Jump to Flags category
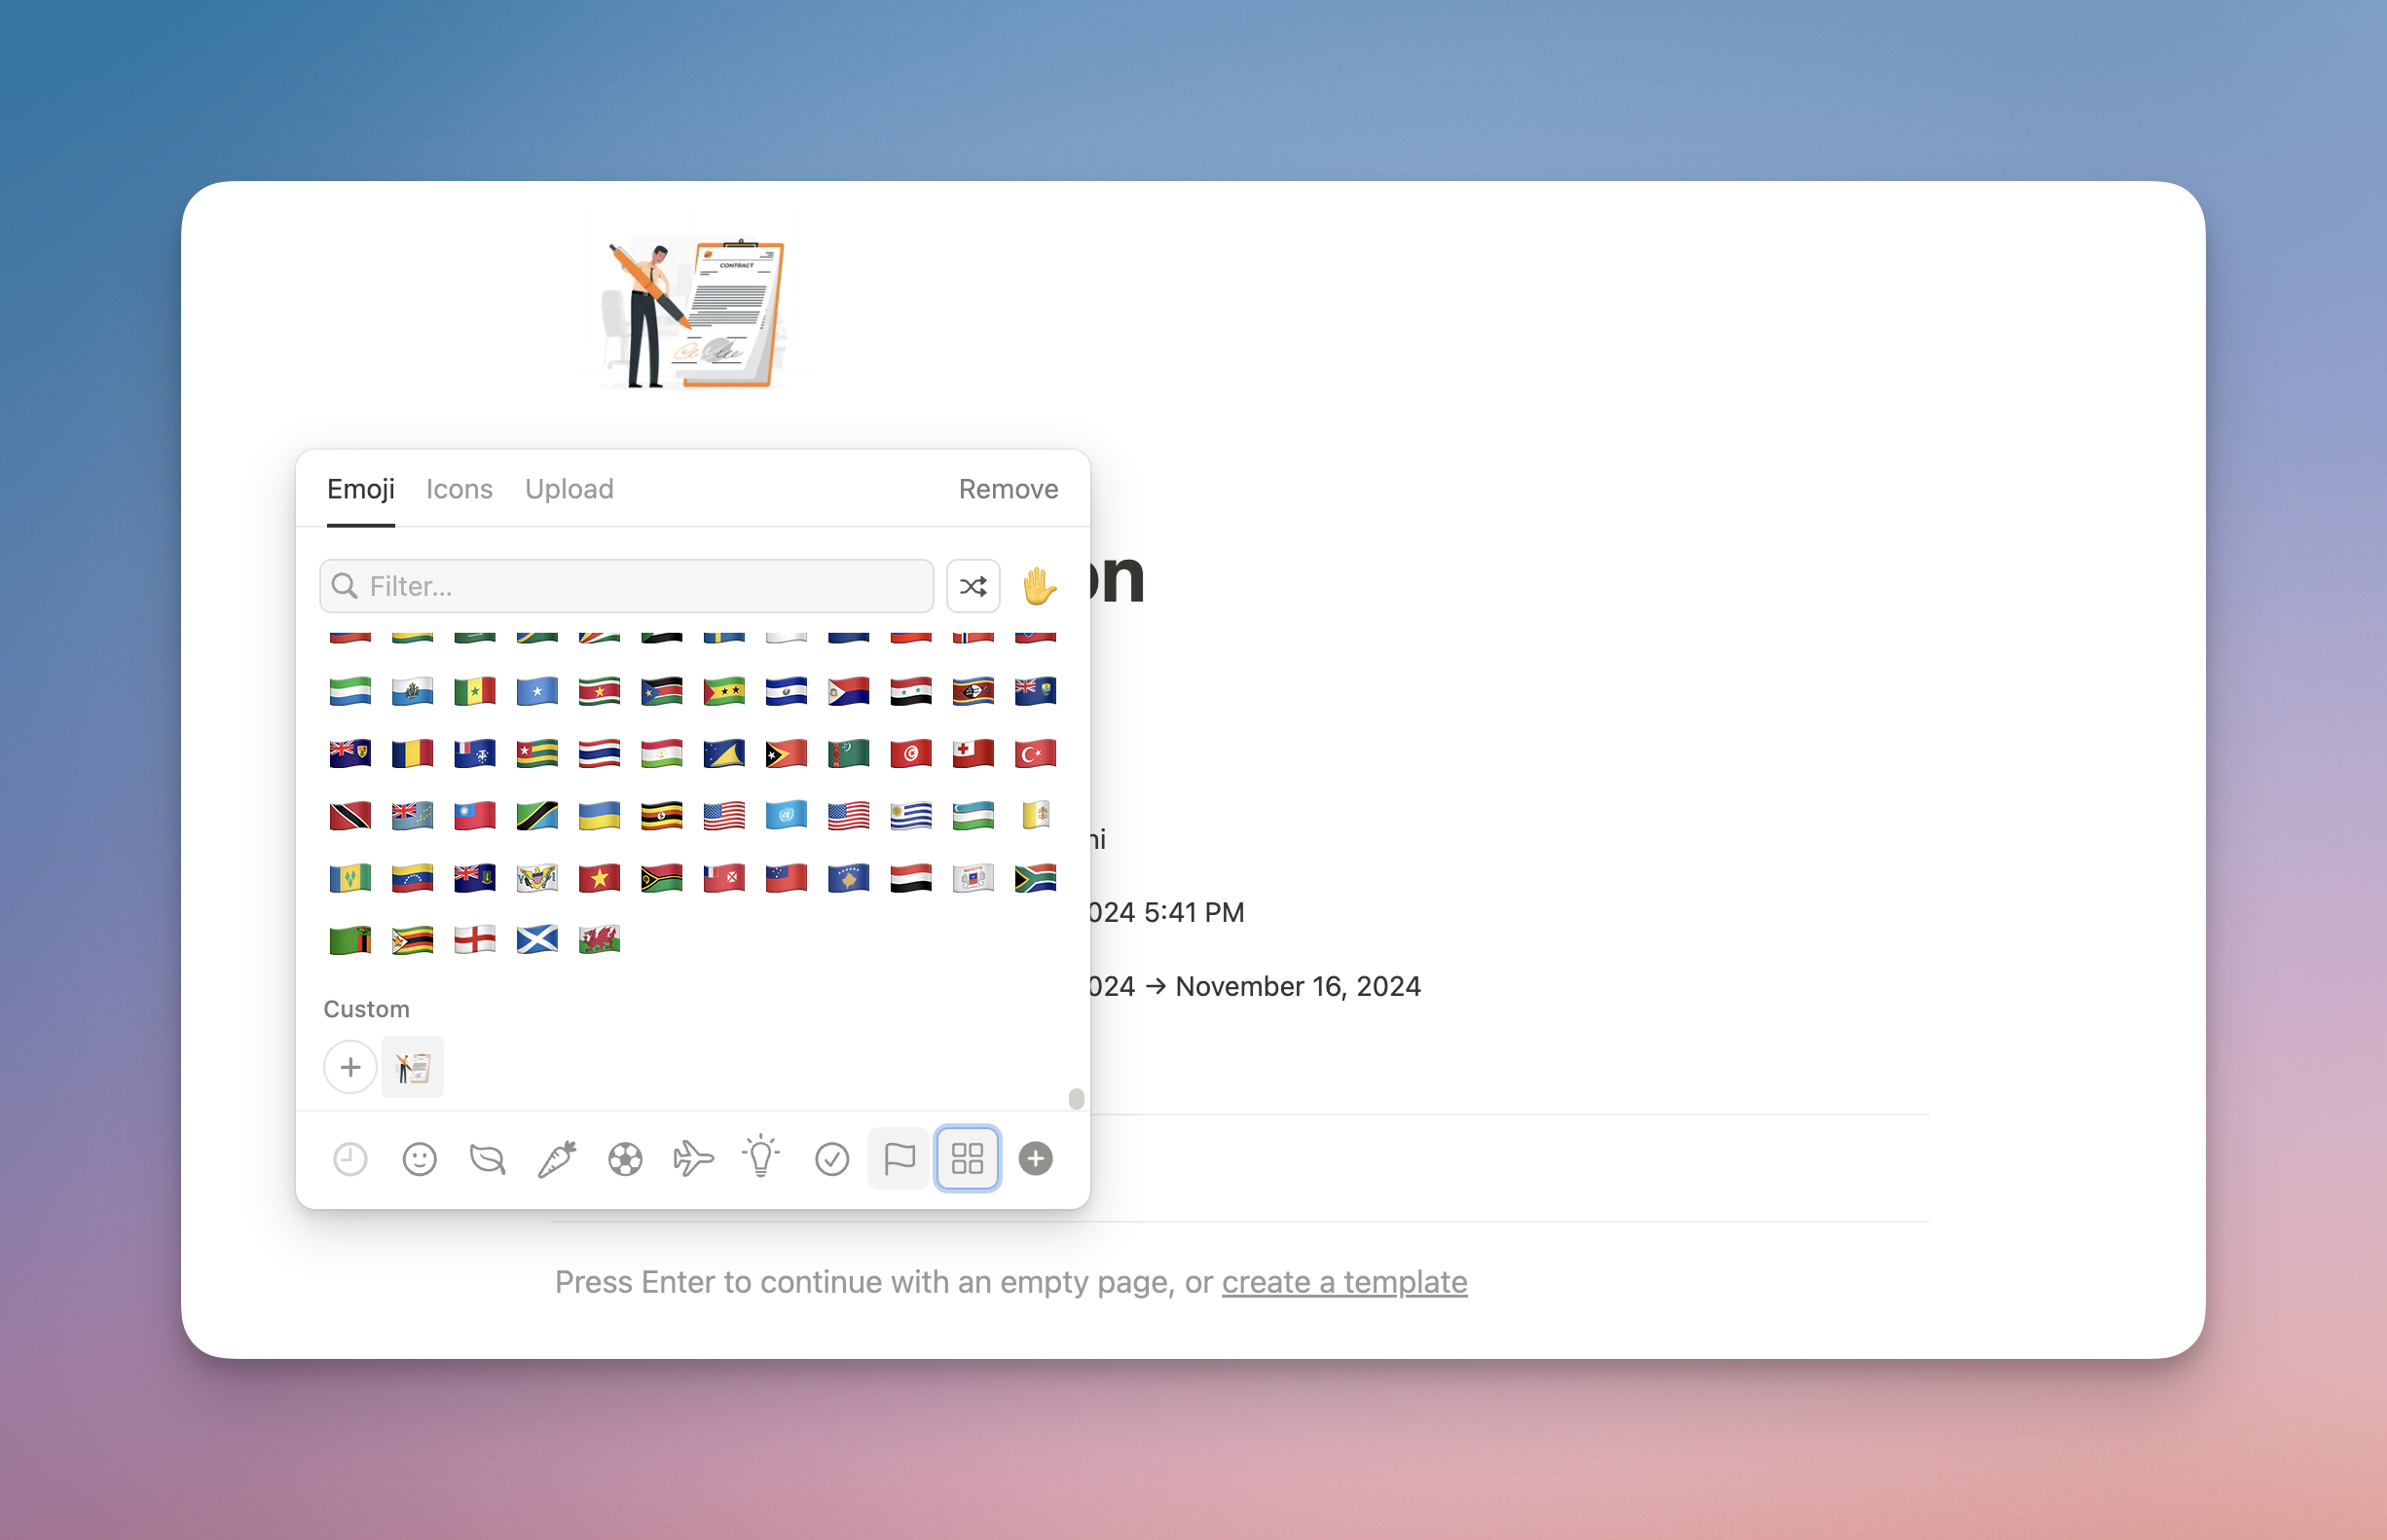Viewport: 2387px width, 1540px height. pyautogui.click(x=899, y=1159)
